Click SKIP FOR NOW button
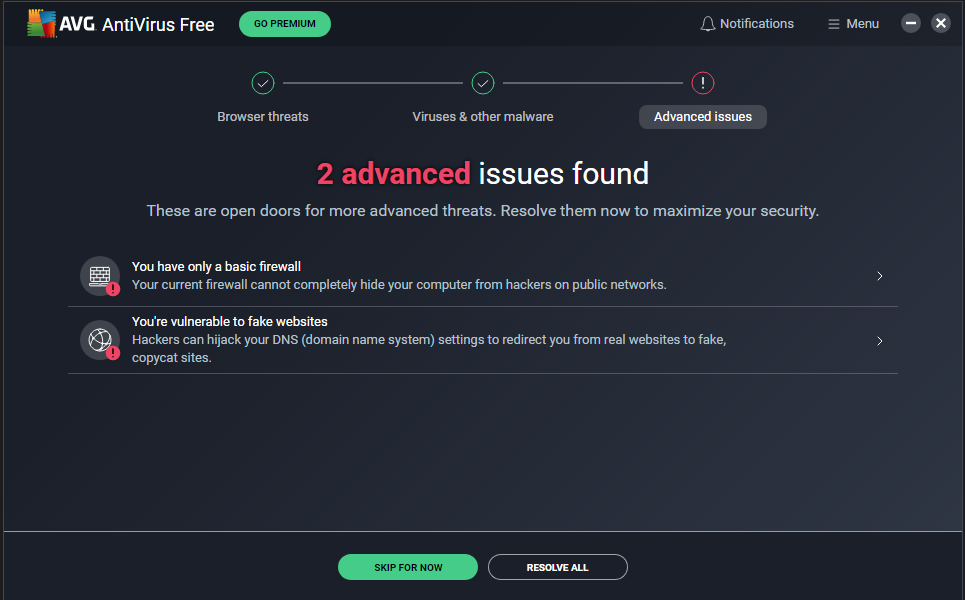 pyautogui.click(x=408, y=567)
